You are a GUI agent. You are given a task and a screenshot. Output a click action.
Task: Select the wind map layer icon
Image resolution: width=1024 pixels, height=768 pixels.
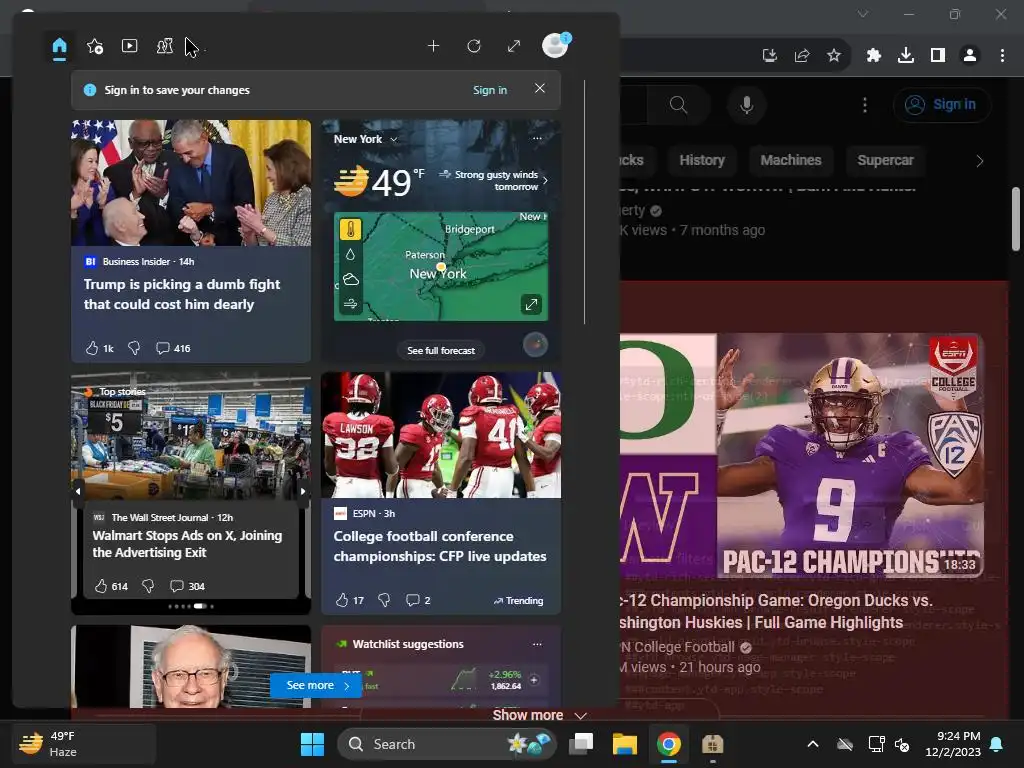pyautogui.click(x=351, y=304)
